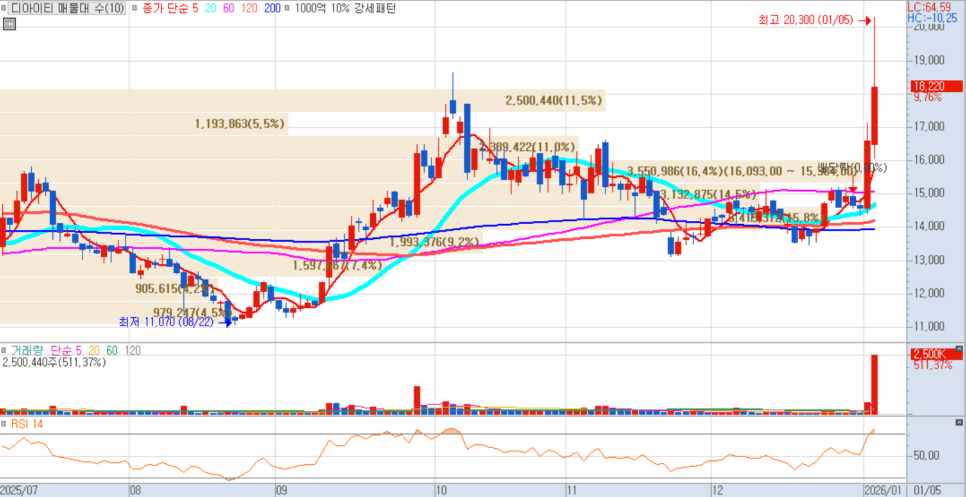The width and height of the screenshot is (966, 497).
Task: Click the 2025/07 date on the time axis
Action: tap(20, 491)
